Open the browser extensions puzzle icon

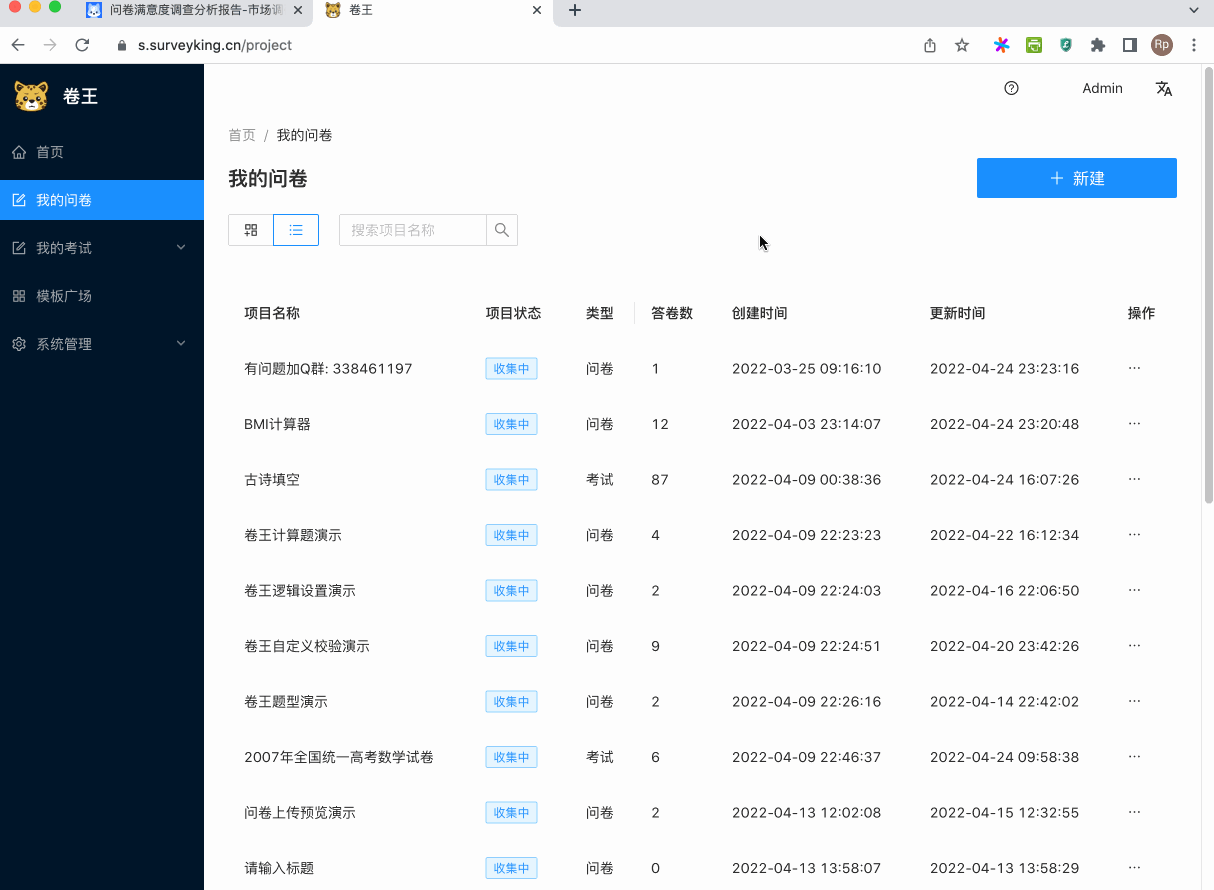pos(1098,45)
